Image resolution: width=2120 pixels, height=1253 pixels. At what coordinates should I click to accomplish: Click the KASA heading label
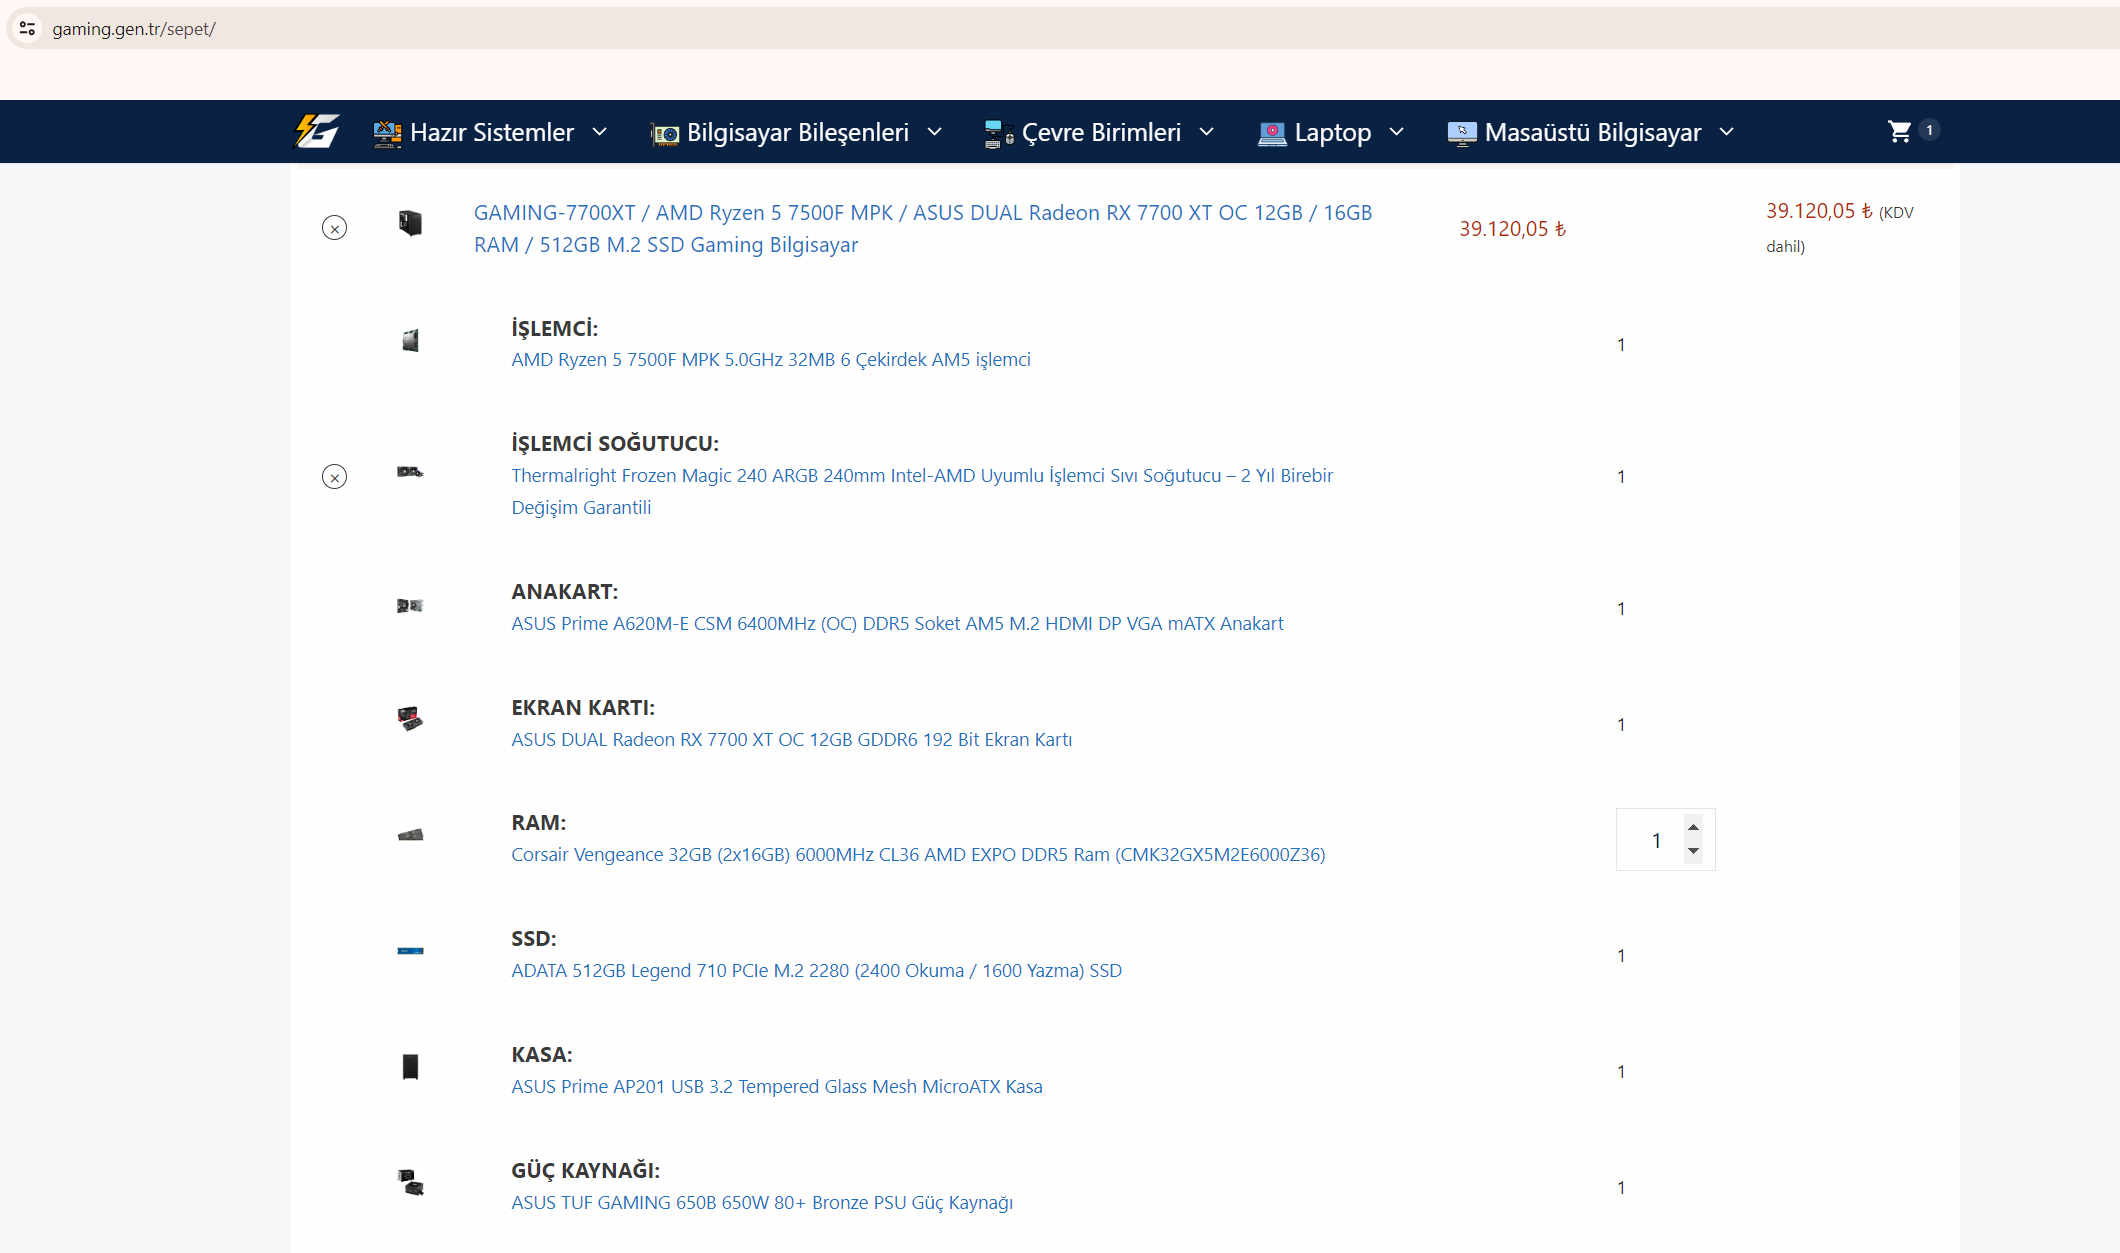(542, 1054)
